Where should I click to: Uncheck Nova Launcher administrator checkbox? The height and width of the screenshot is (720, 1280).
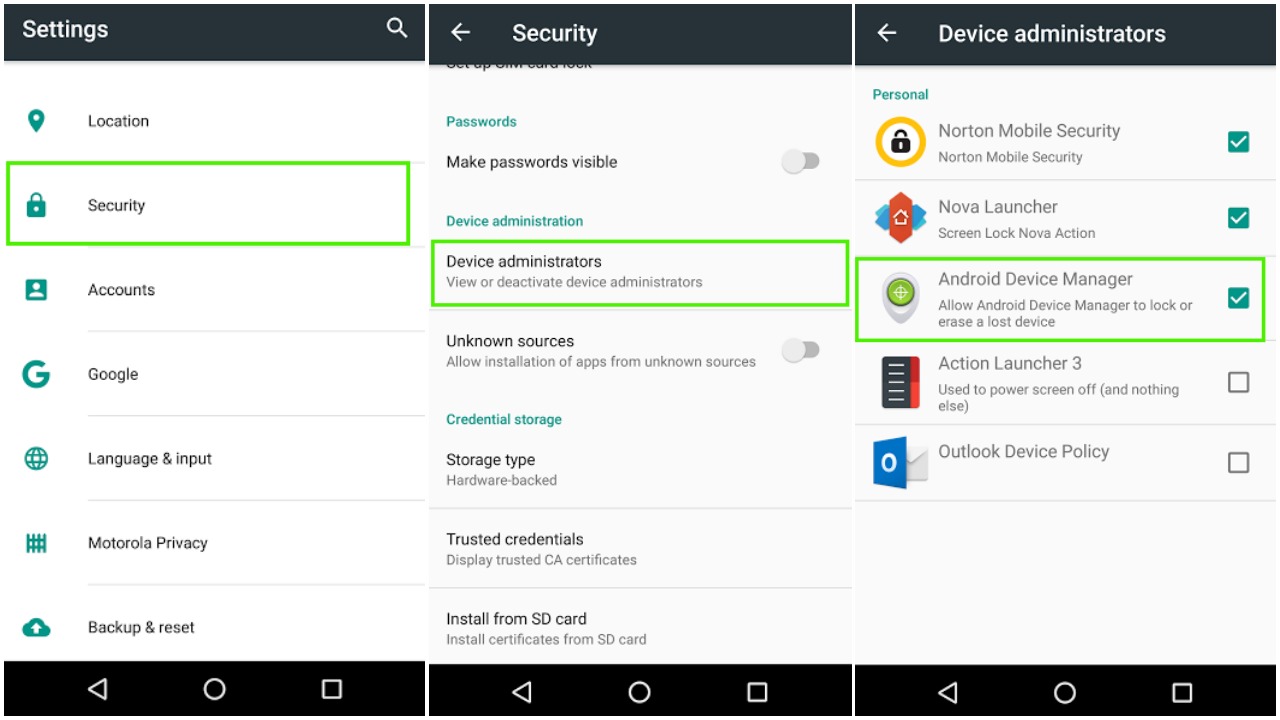click(1238, 217)
